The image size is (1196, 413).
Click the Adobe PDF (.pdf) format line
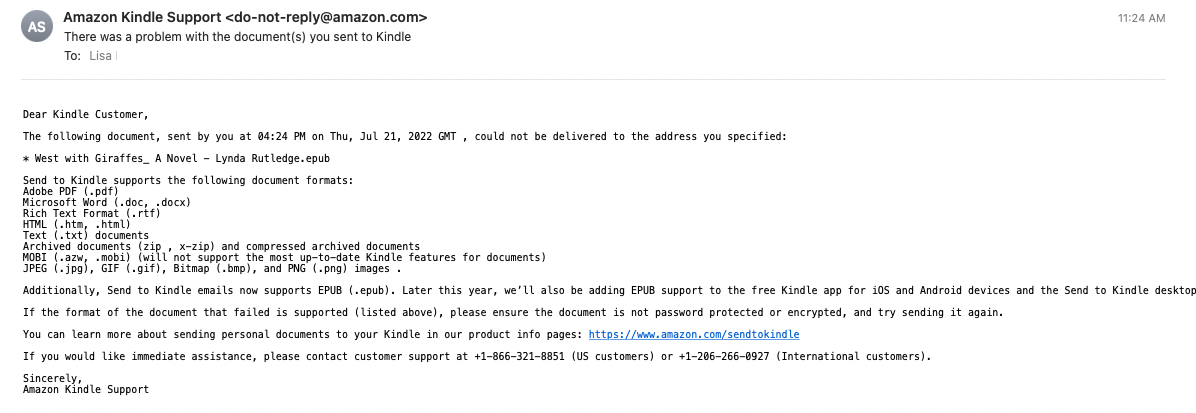pyautogui.click(x=71, y=191)
